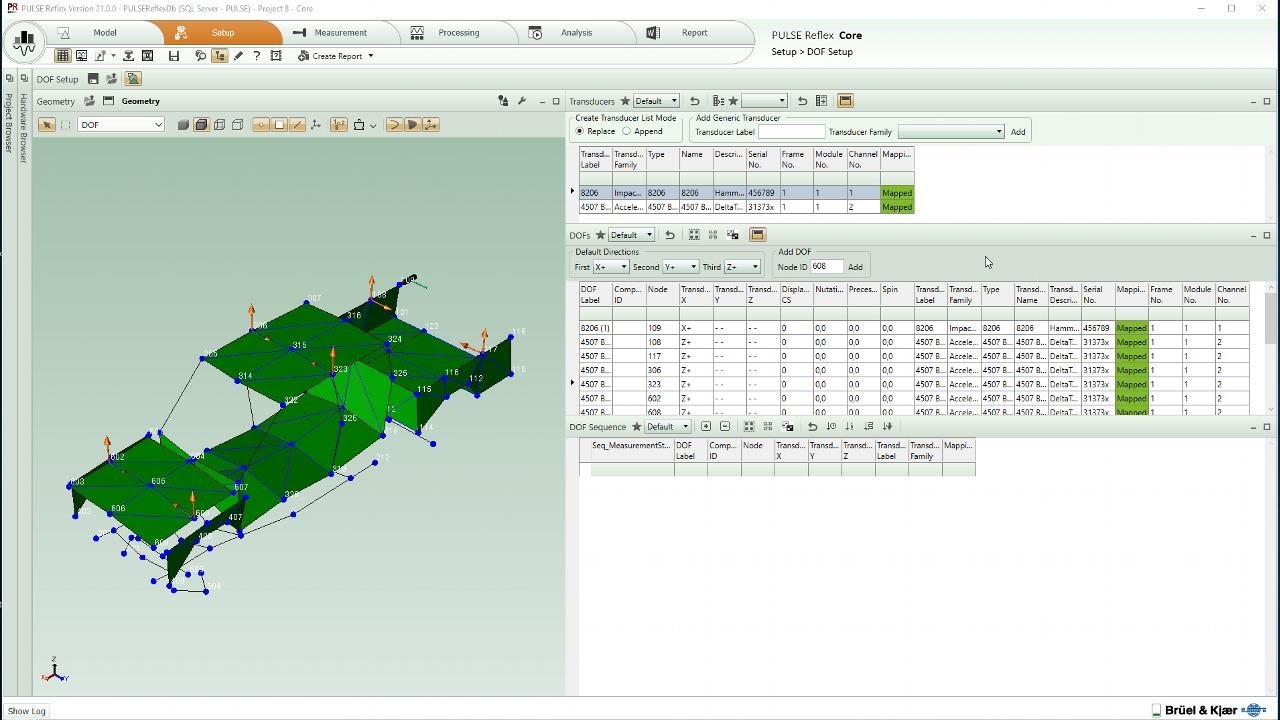The width and height of the screenshot is (1280, 720).
Task: Open the Transducer Family dropdown
Action: pos(951,132)
